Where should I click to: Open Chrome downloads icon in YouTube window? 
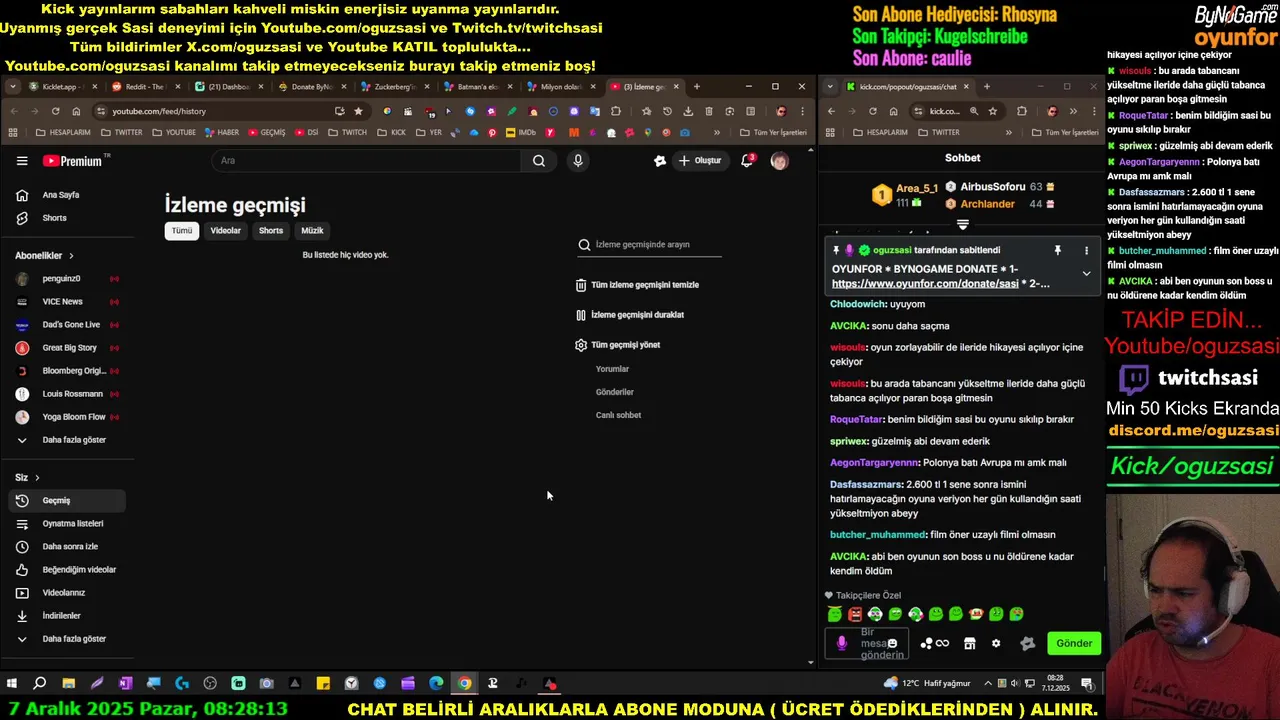click(x=688, y=111)
